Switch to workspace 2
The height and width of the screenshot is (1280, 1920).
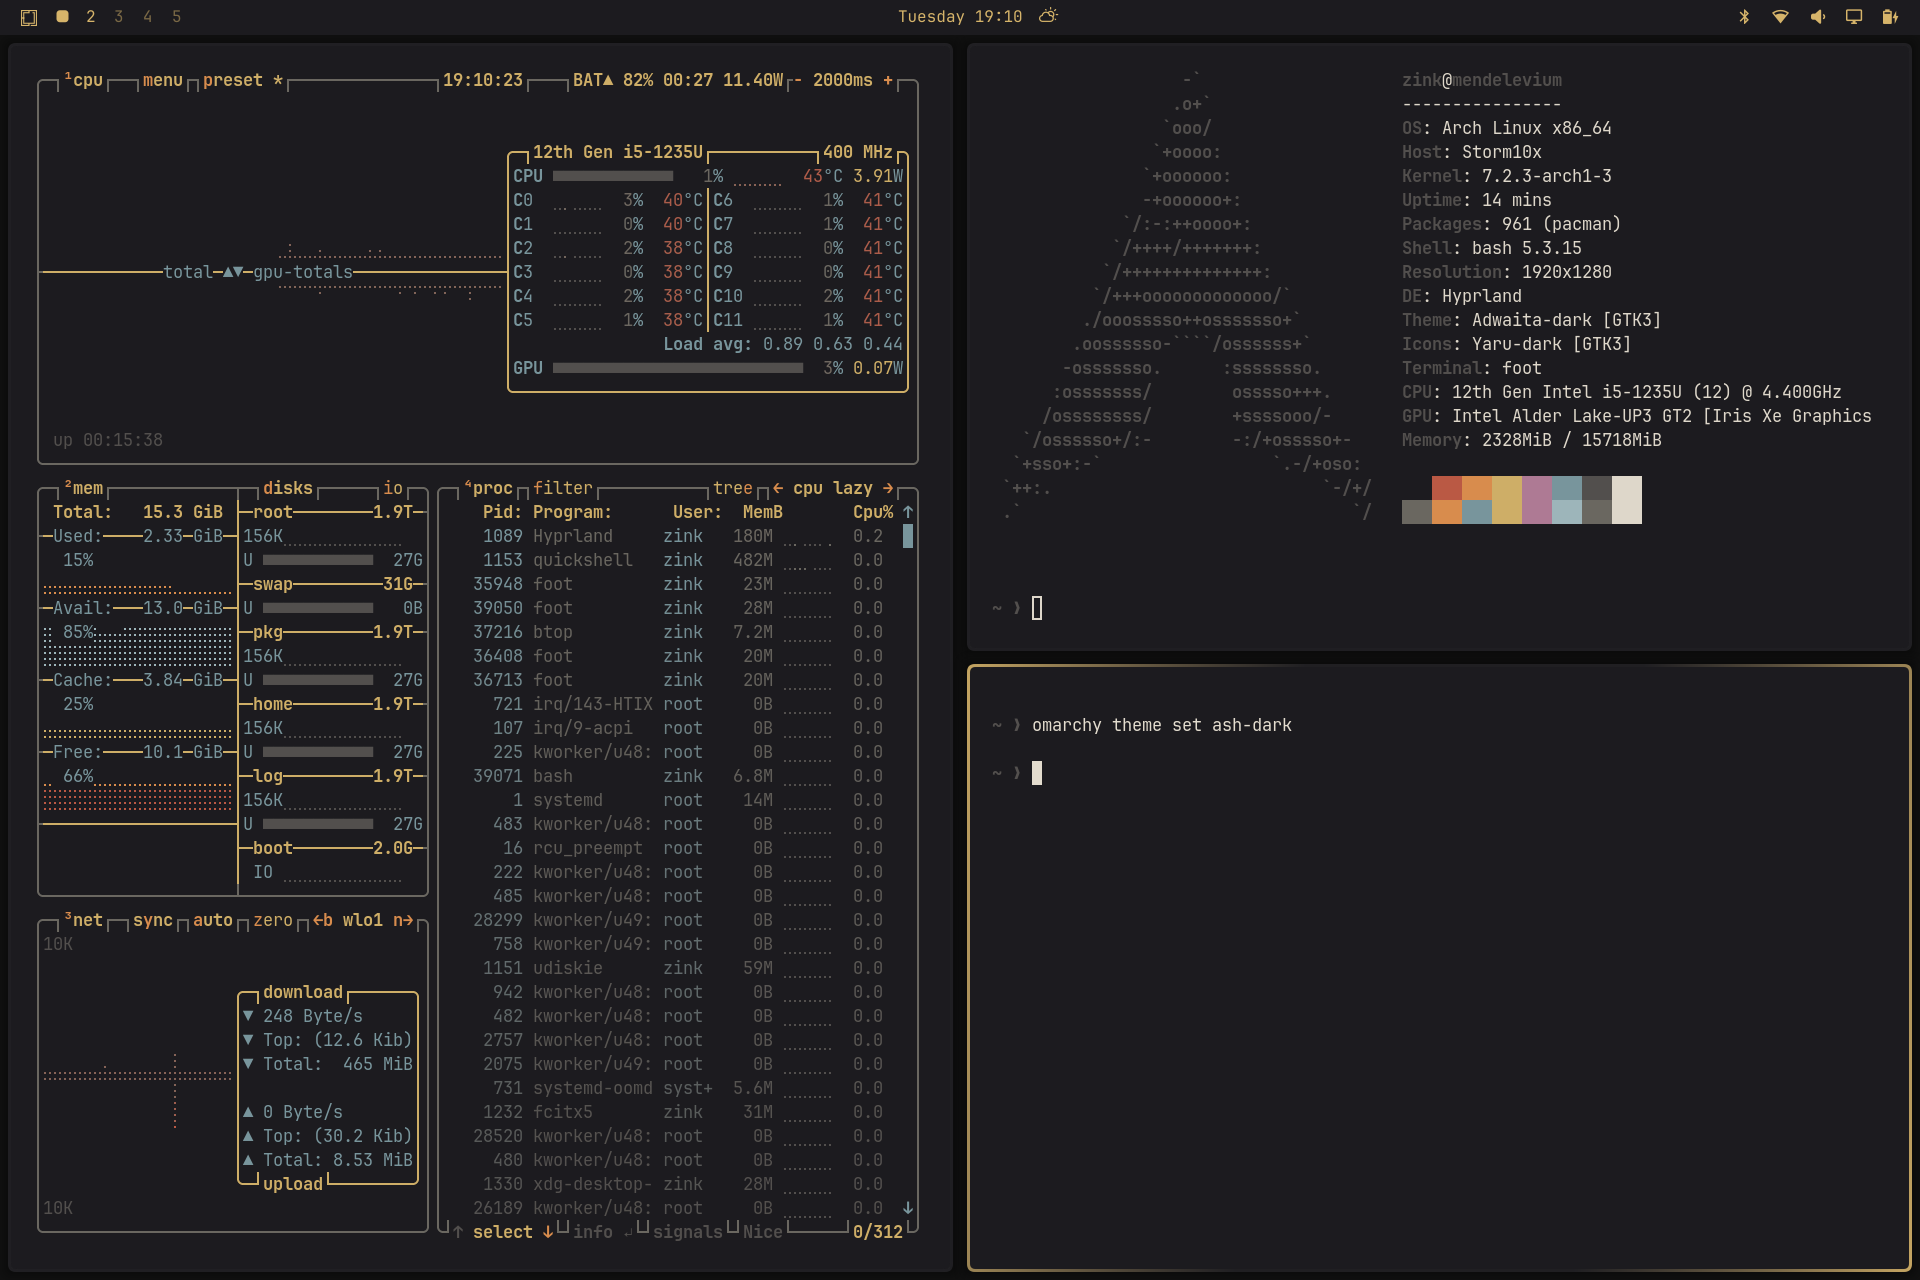click(91, 17)
